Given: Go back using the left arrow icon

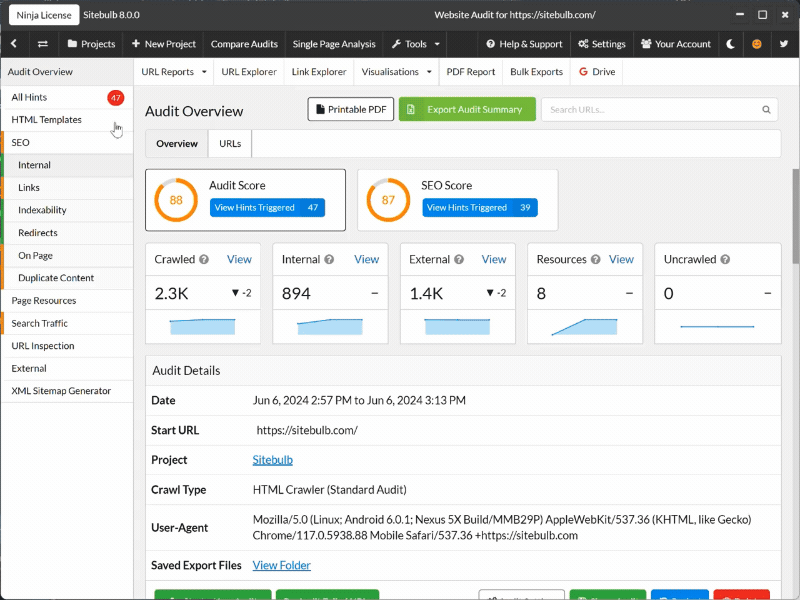Looking at the screenshot, I should pyautogui.click(x=14, y=44).
